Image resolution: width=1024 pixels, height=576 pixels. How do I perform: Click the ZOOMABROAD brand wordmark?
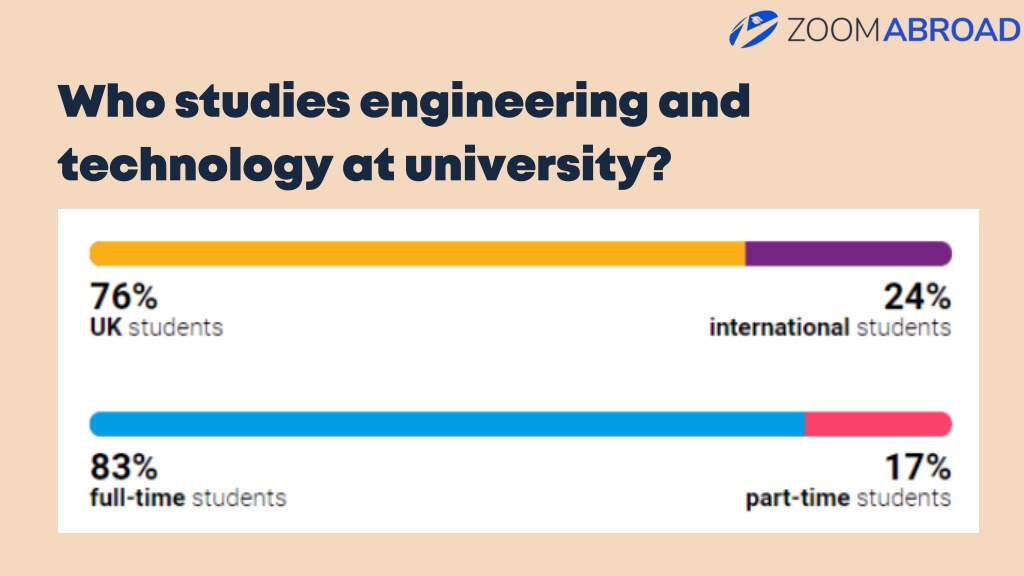point(903,30)
